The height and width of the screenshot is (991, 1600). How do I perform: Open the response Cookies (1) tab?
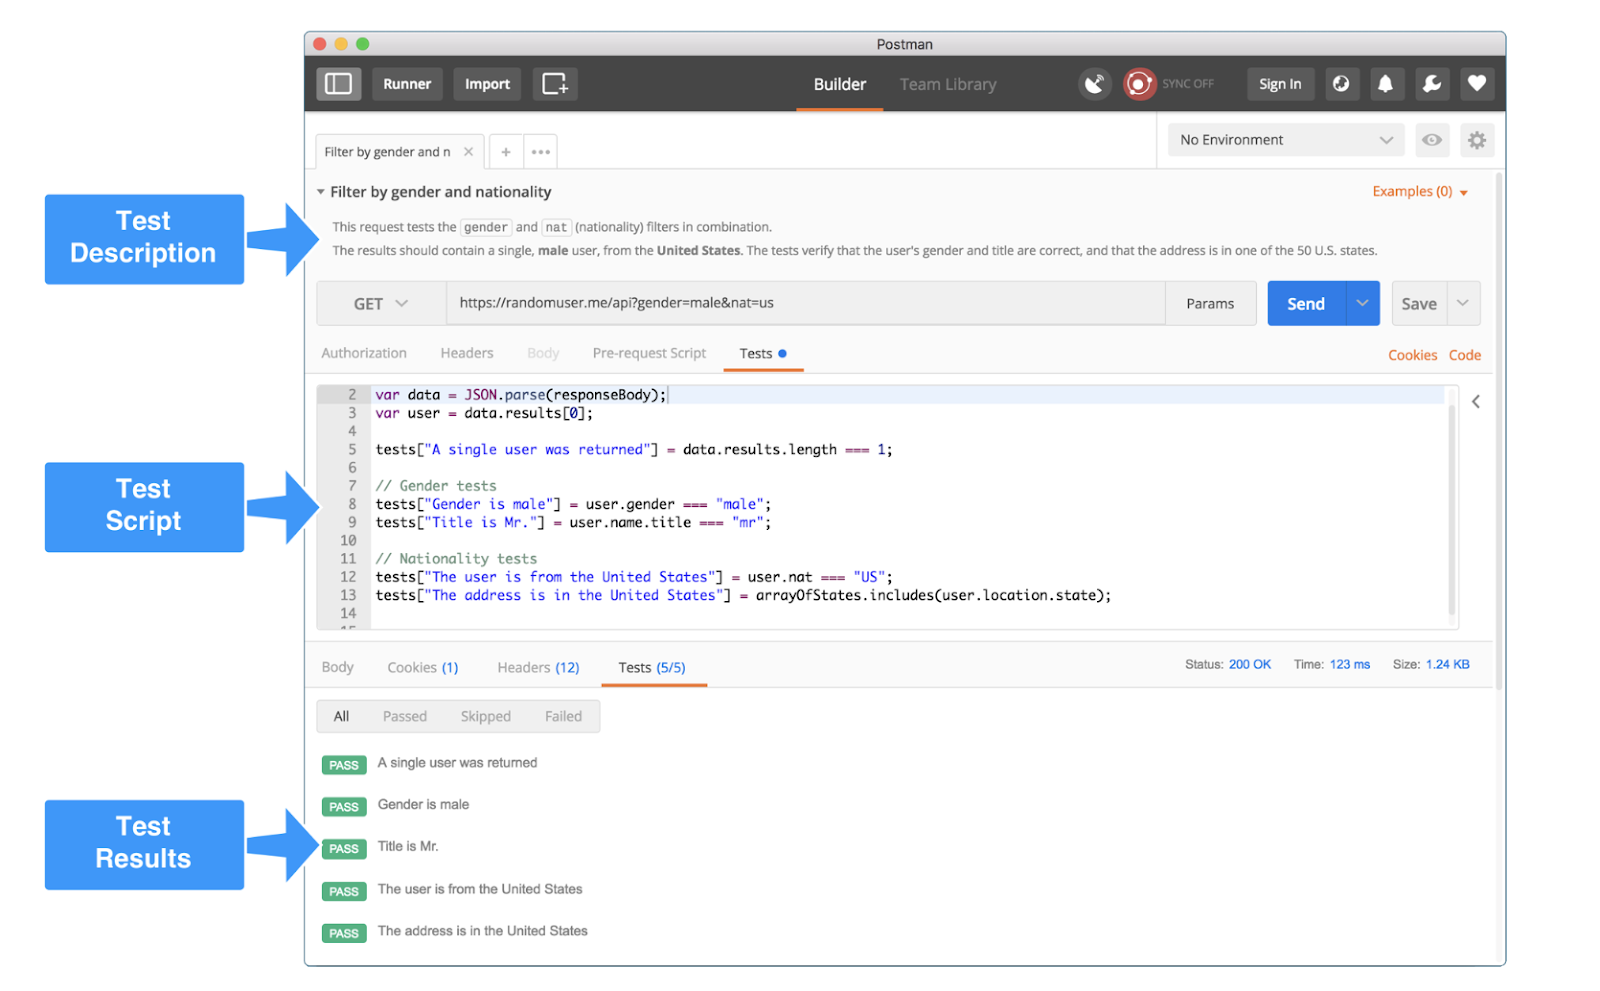pos(423,667)
